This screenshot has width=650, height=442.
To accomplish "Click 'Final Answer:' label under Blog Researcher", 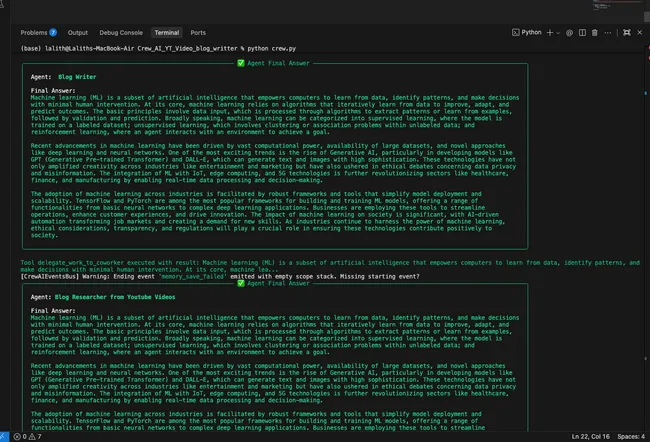I will pyautogui.click(x=53, y=311).
